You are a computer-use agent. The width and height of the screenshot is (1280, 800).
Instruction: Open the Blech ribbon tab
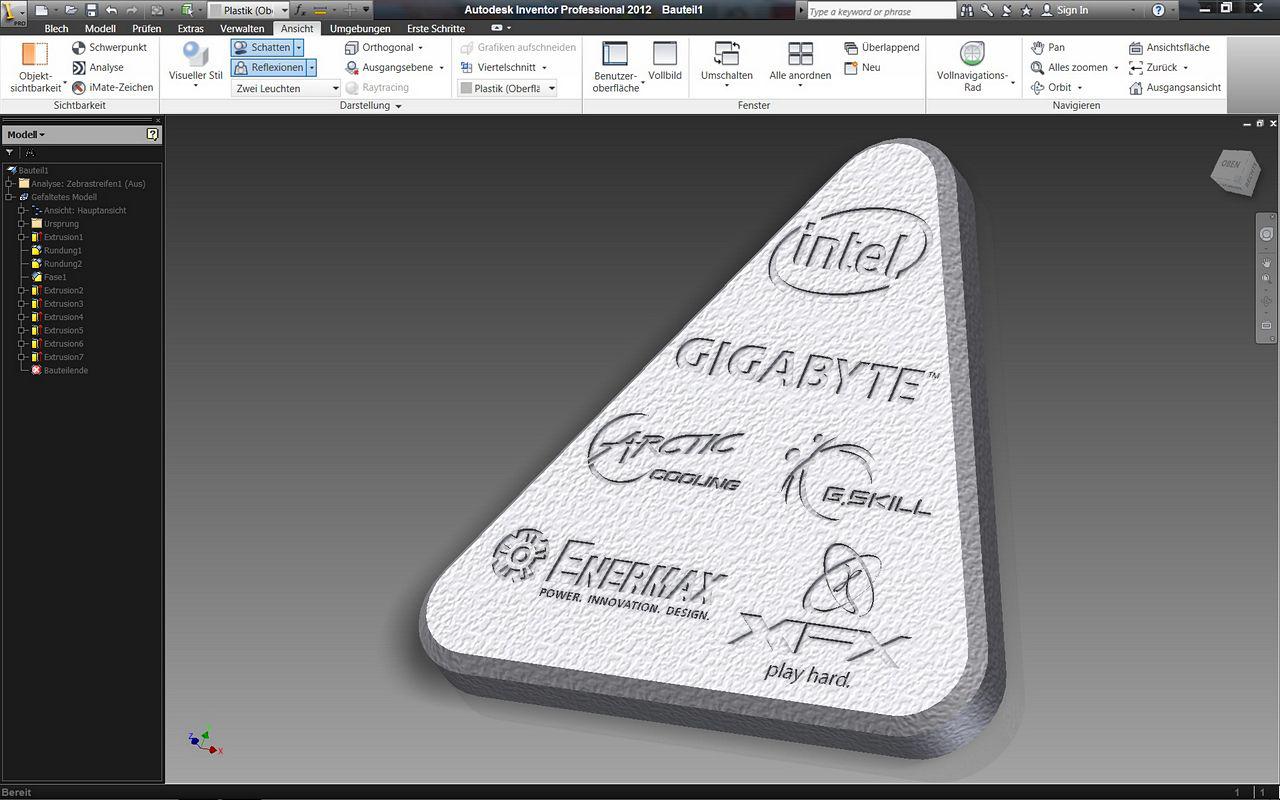point(56,29)
